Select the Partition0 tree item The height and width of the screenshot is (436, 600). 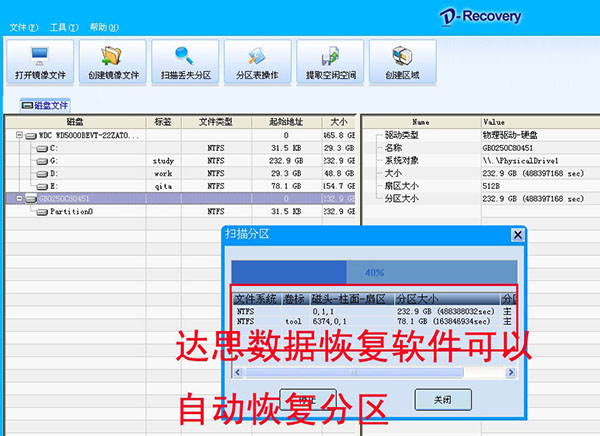(x=71, y=211)
